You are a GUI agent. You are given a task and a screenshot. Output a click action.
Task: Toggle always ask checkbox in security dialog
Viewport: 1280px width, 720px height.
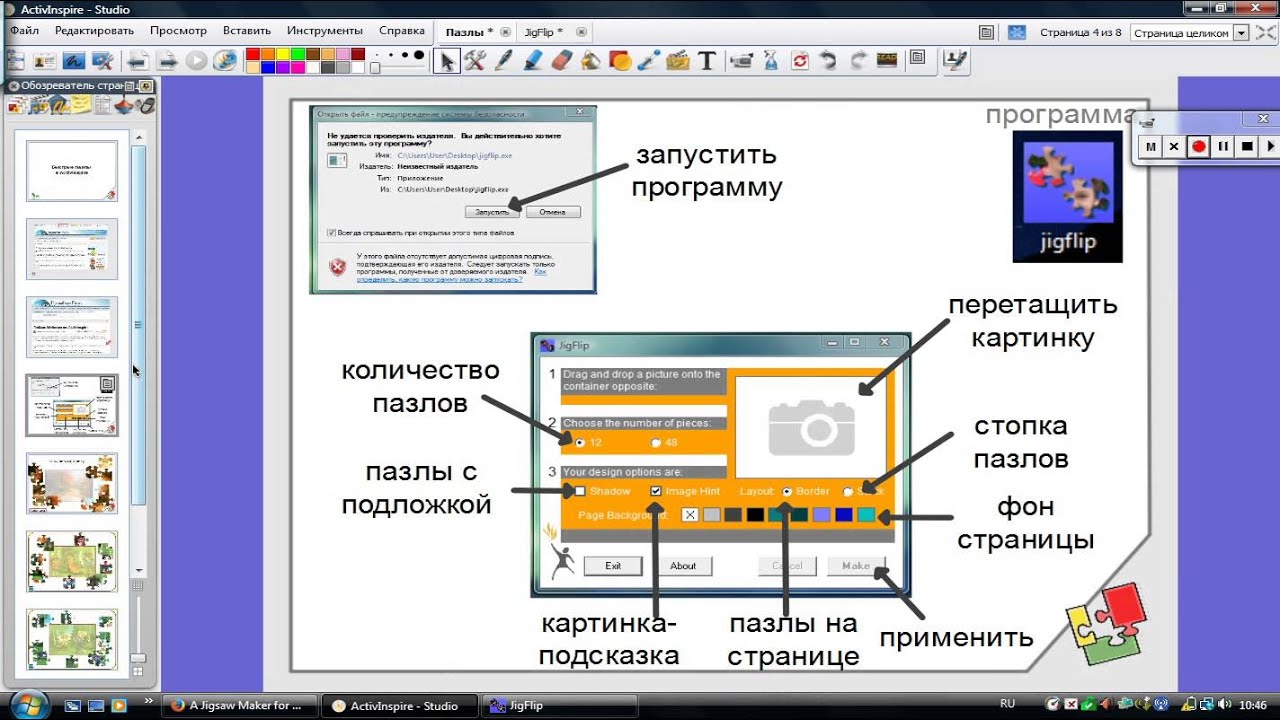332,232
